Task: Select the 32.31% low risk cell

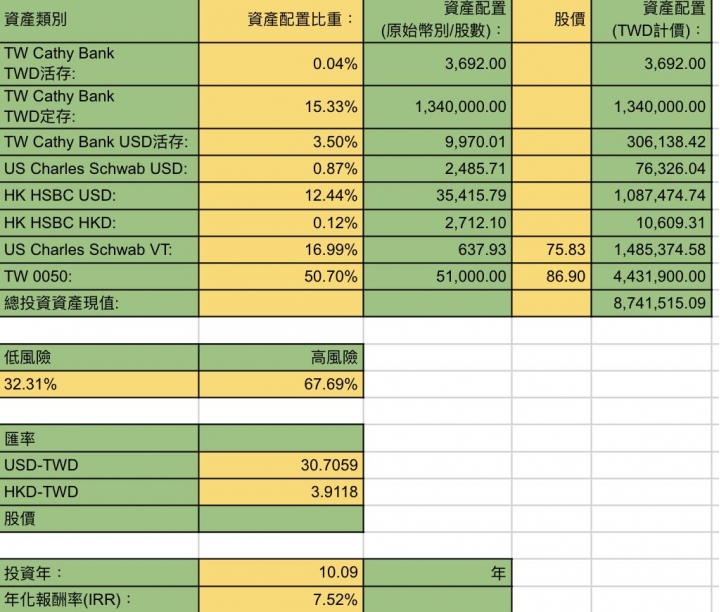Action: click(x=99, y=384)
